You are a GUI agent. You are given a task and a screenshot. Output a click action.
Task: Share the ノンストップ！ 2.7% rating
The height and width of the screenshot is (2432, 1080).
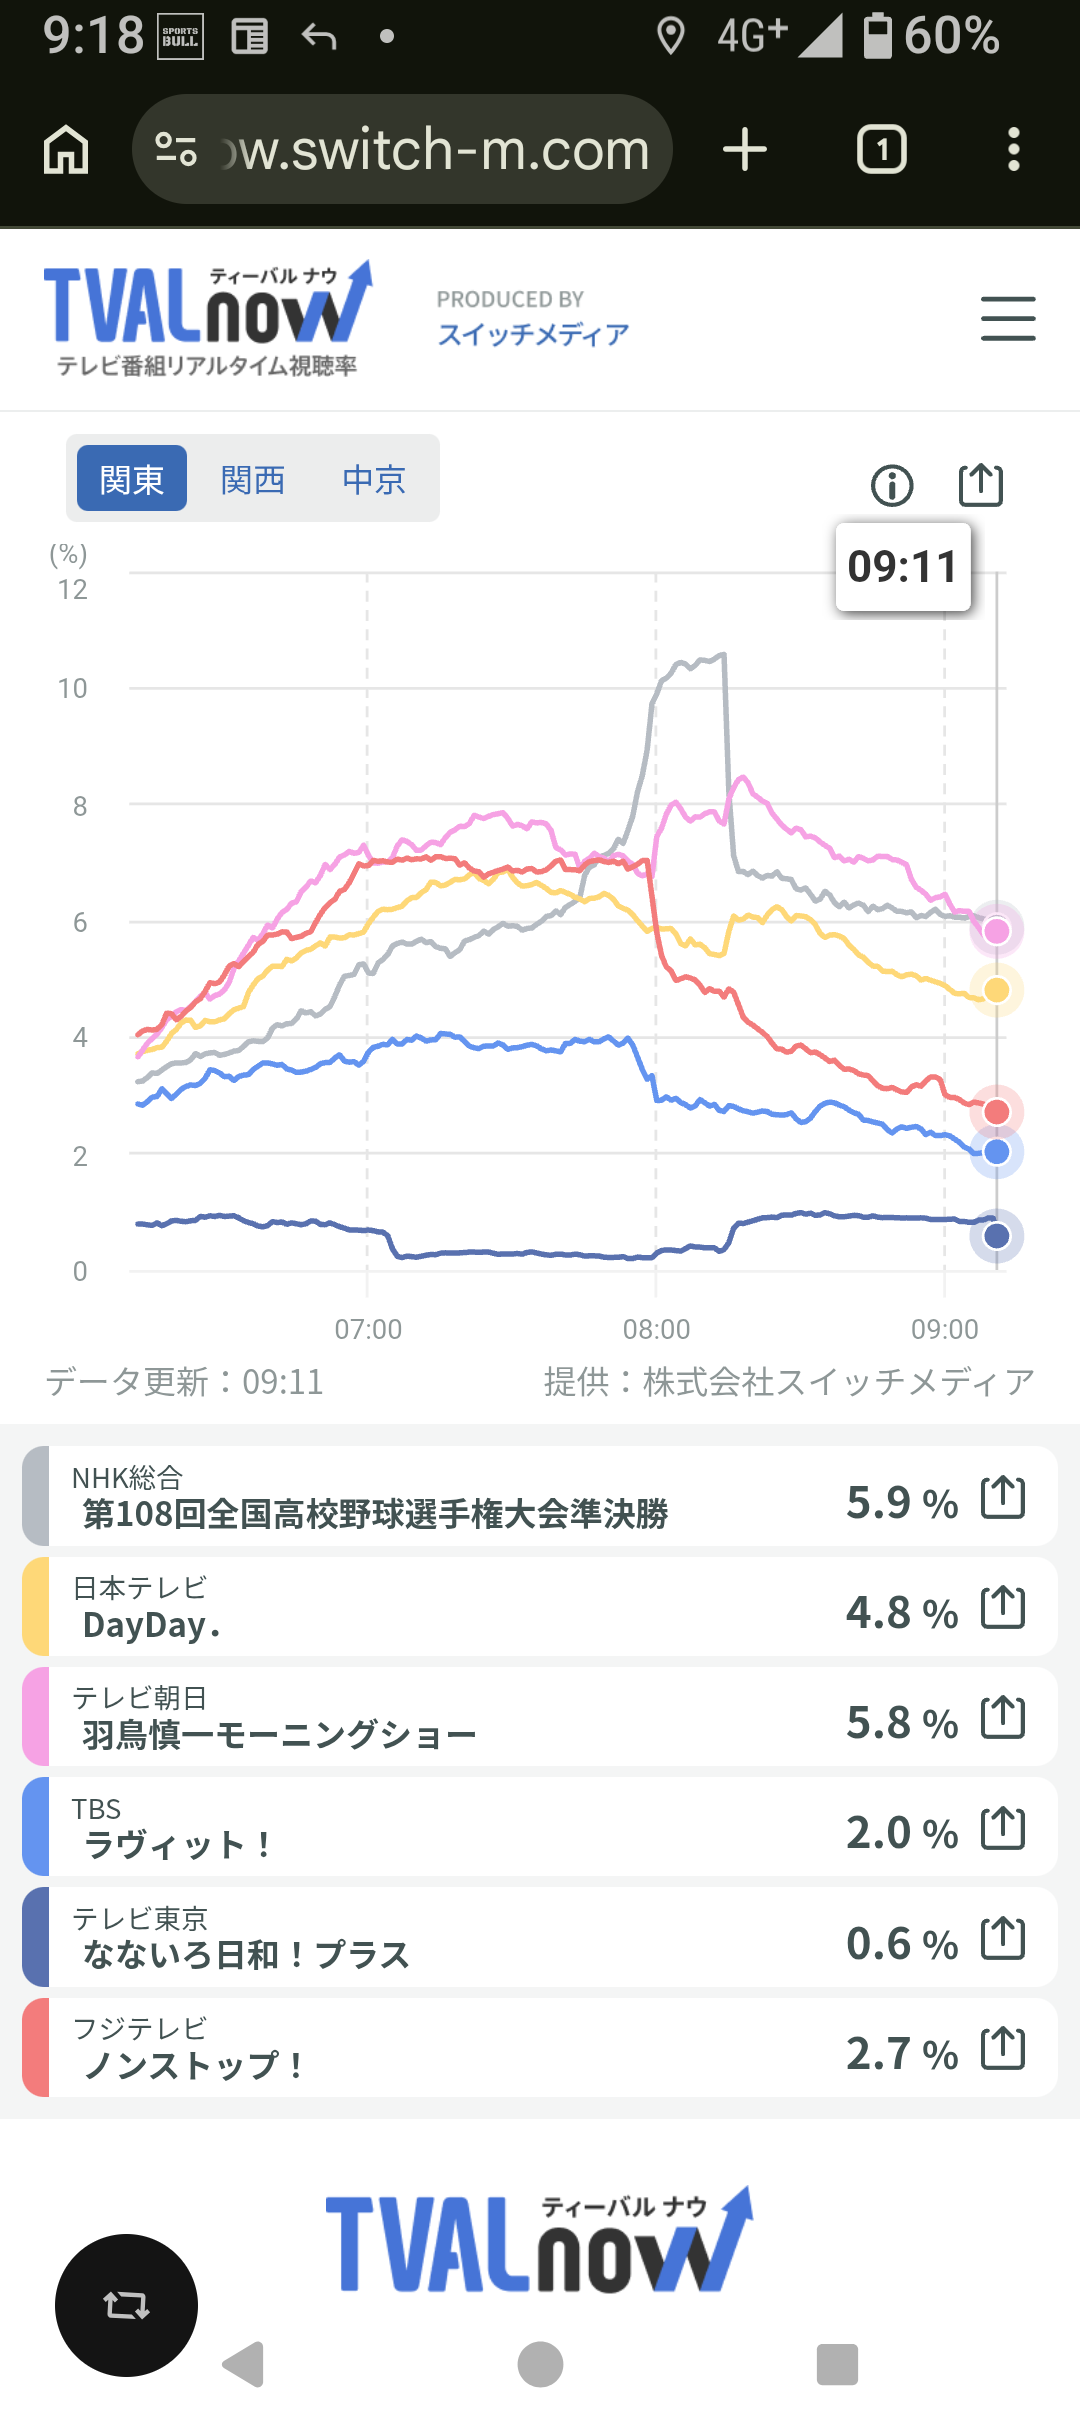click(1003, 2048)
